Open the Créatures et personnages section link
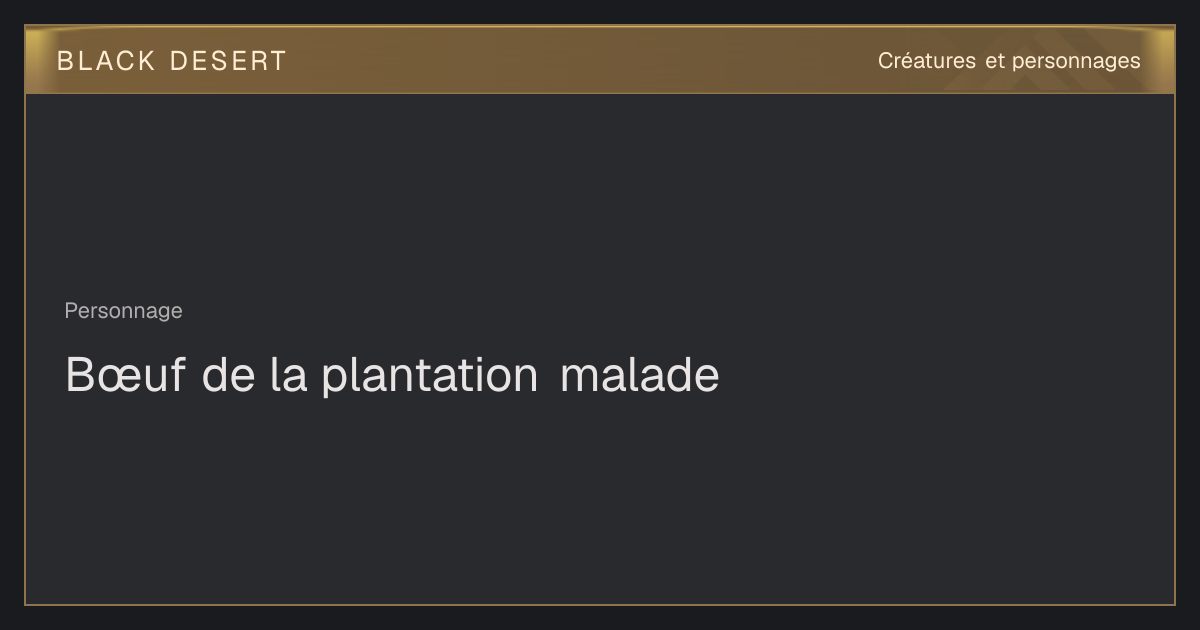The image size is (1200, 630). click(1009, 61)
